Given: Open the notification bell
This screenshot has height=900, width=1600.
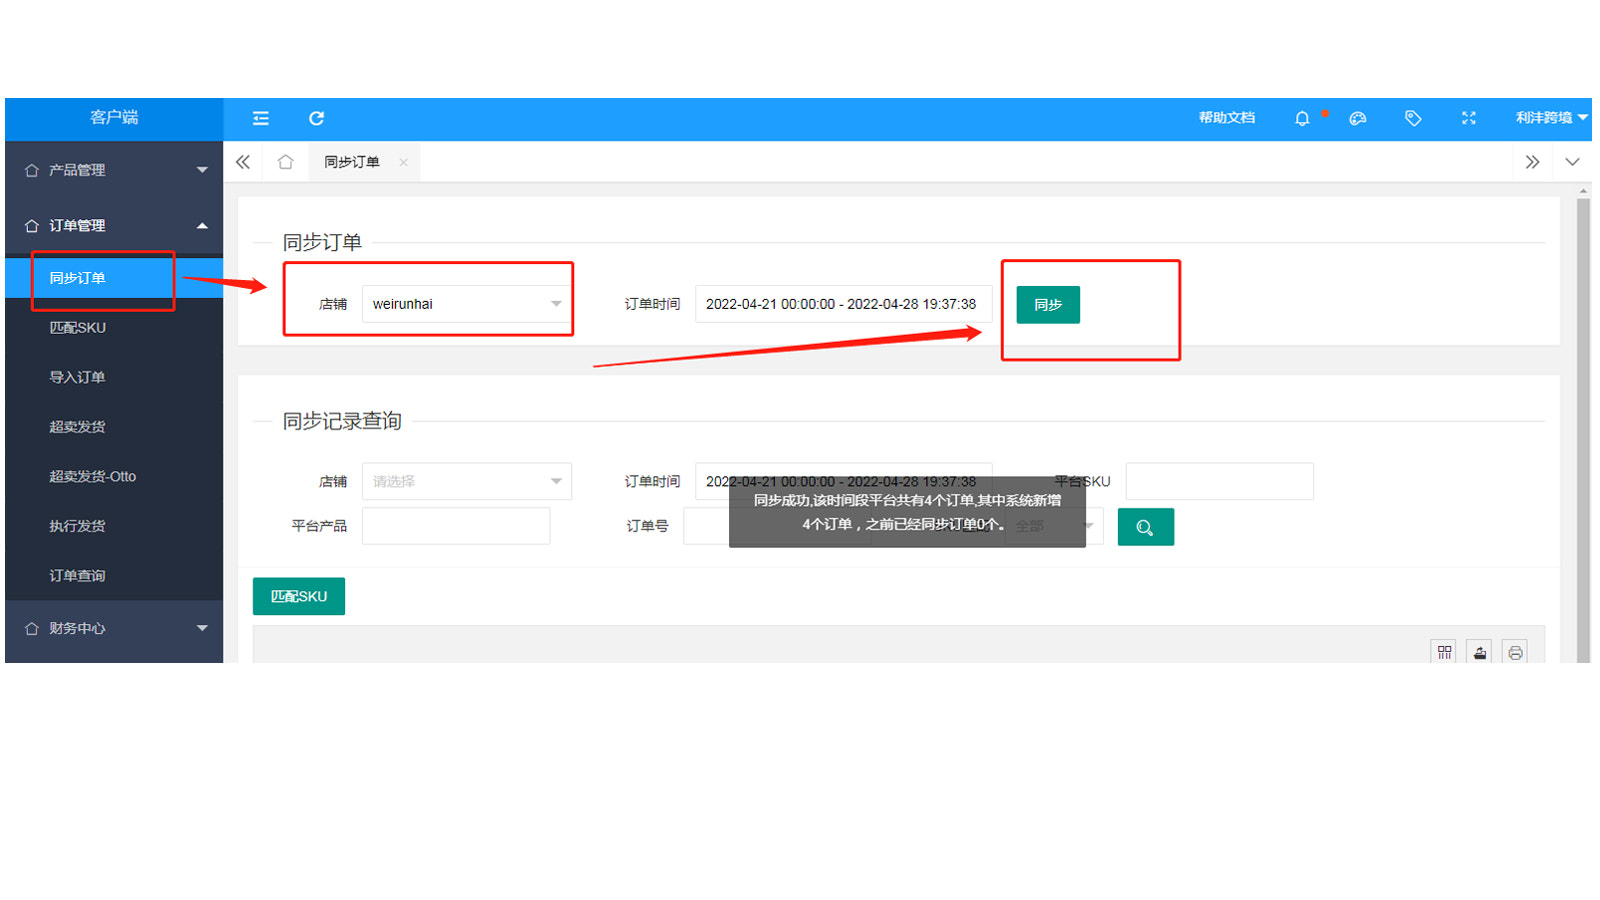Looking at the screenshot, I should coord(1302,118).
